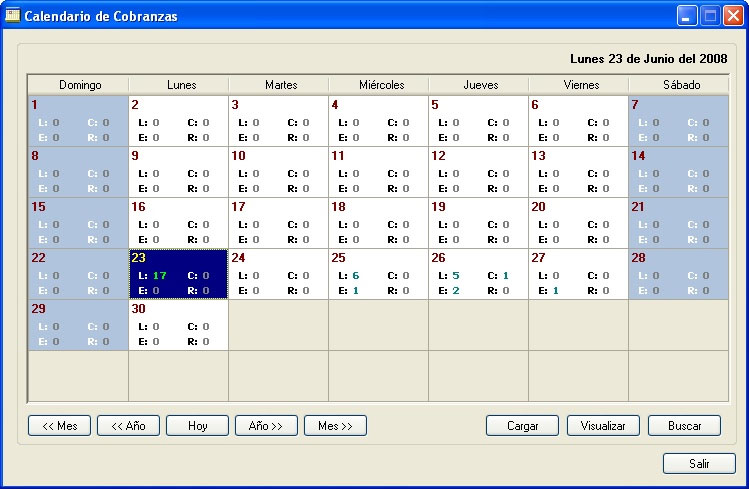Jump back one year with << Año
749x489 pixels.
click(x=129, y=426)
